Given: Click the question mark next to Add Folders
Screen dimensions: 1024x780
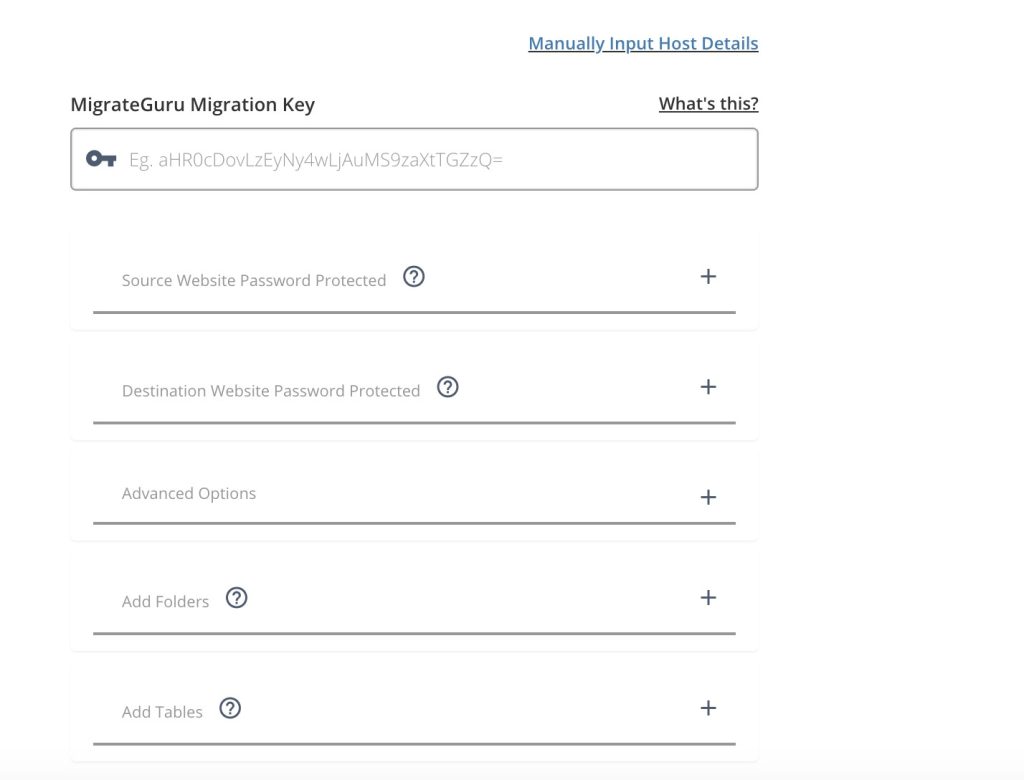Looking at the screenshot, I should click(236, 598).
